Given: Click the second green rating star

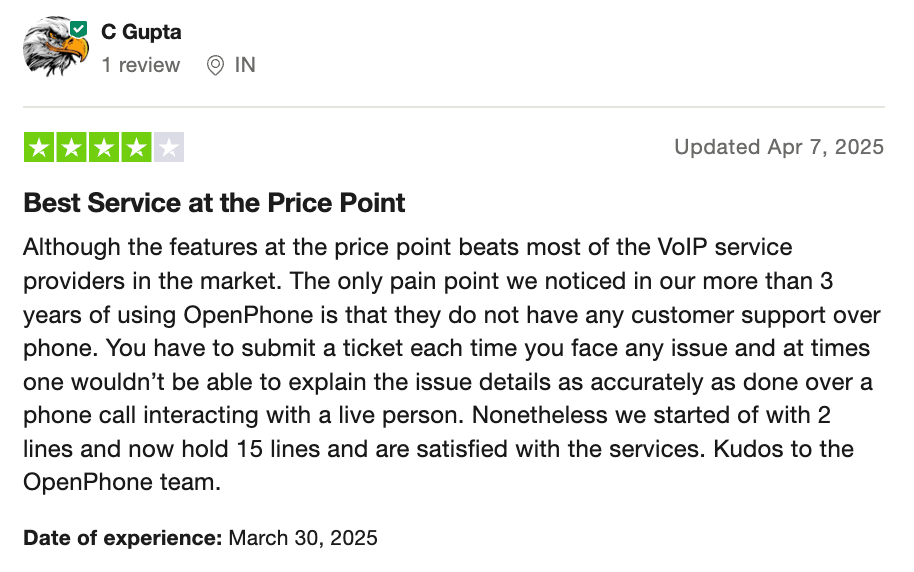Looking at the screenshot, I should click(72, 148).
